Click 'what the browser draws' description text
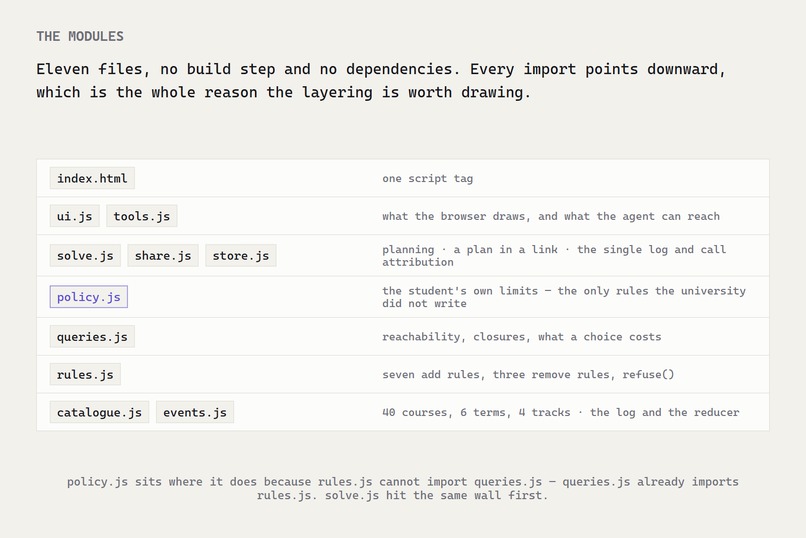 551,216
